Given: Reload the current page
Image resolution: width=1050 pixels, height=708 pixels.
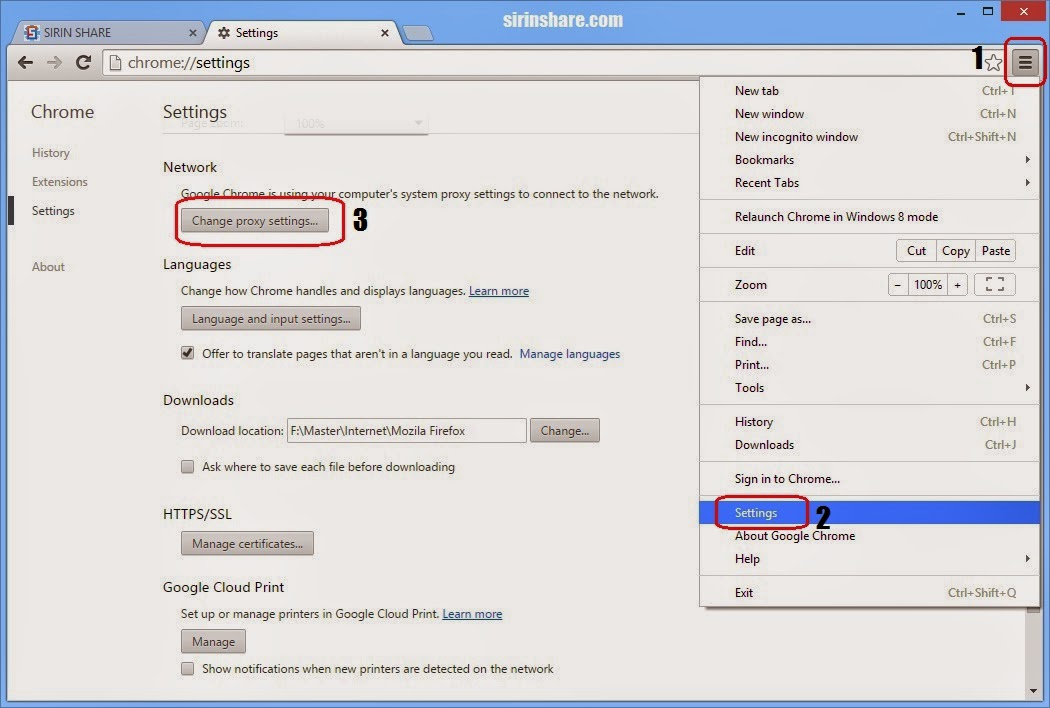Looking at the screenshot, I should pos(84,62).
